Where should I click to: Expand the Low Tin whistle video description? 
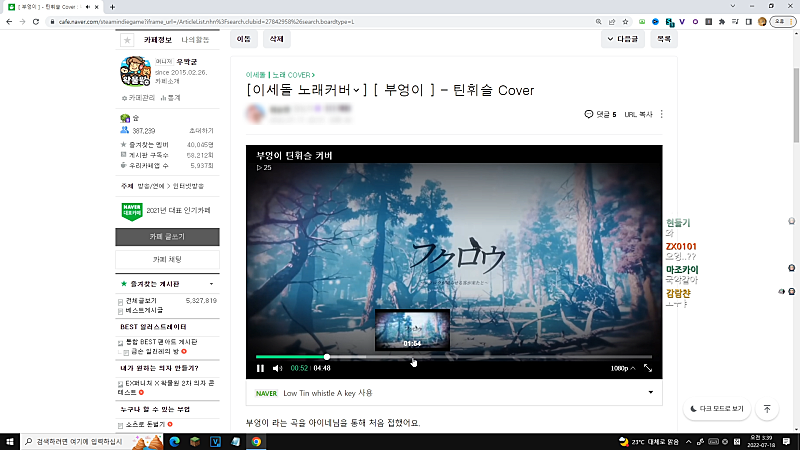pos(651,393)
